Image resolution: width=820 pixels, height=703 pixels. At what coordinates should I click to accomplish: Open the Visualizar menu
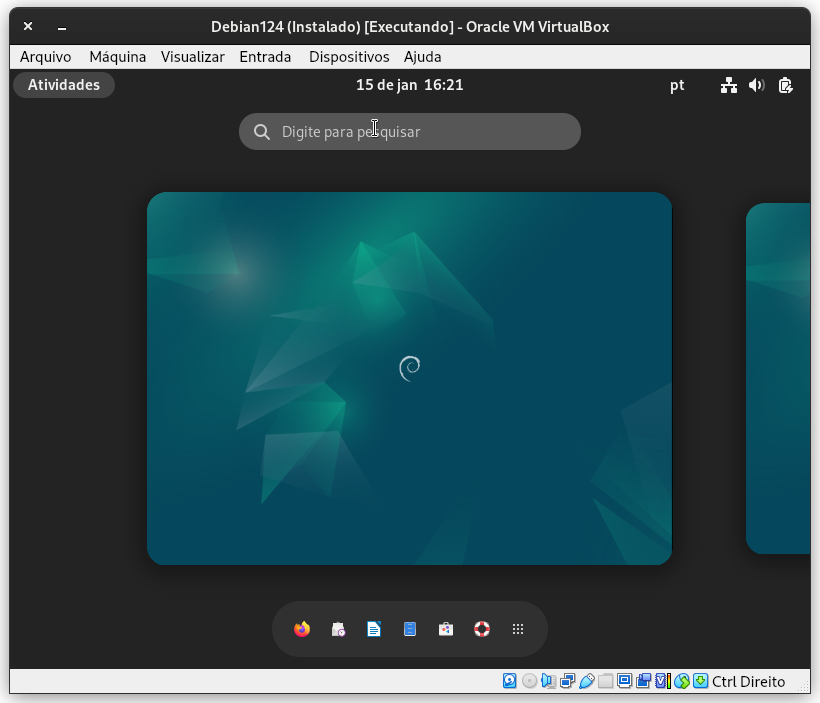point(192,56)
